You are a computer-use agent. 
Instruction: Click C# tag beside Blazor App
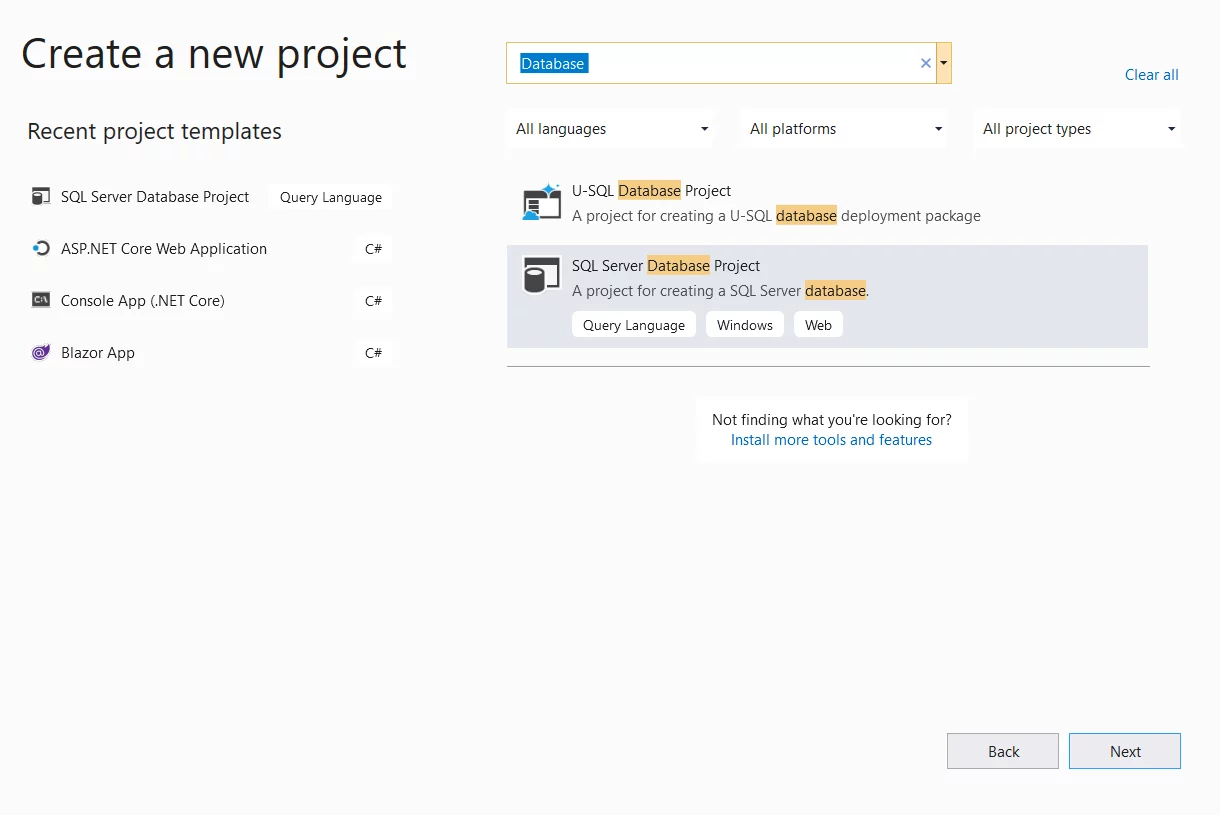pos(373,353)
